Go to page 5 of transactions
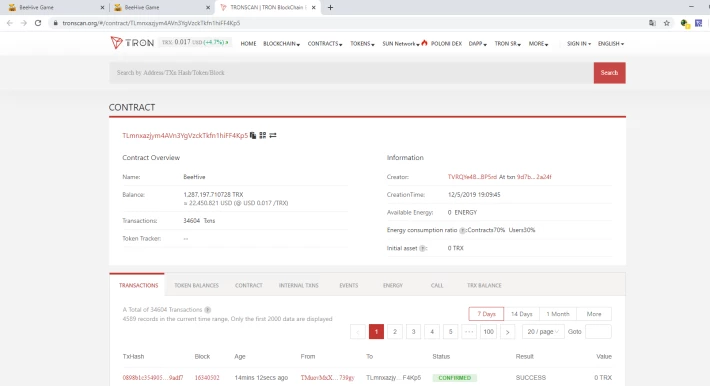The width and height of the screenshot is (710, 386). [x=451, y=332]
